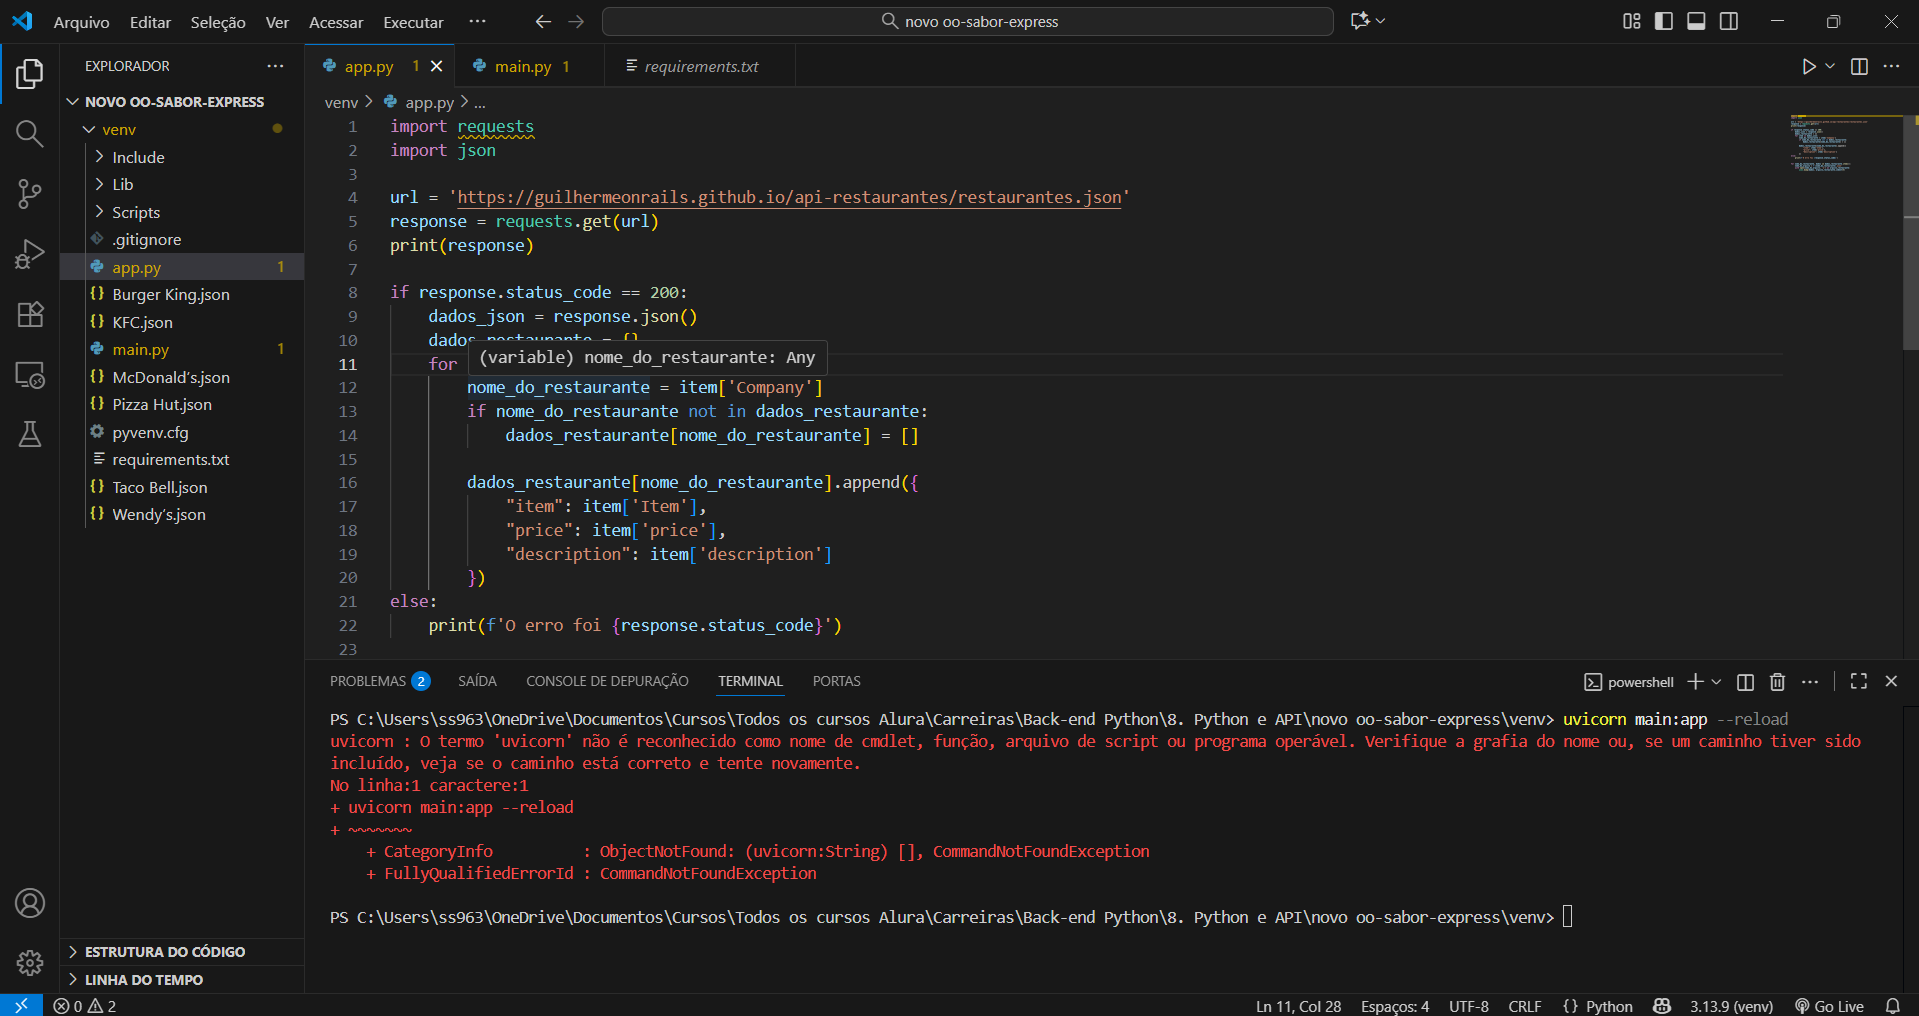
Task: Split the editor to the right
Action: pyautogui.click(x=1859, y=66)
